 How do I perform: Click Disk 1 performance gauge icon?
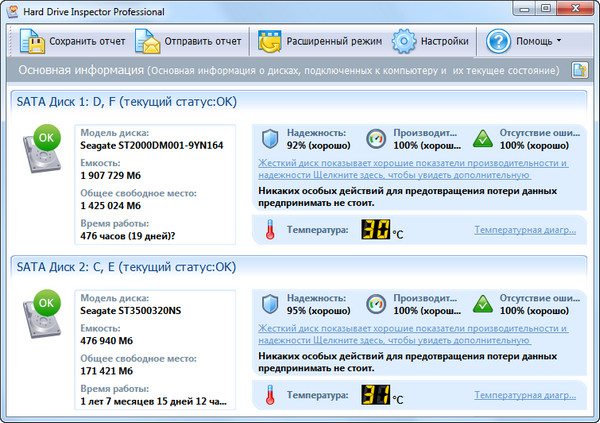pos(376,139)
